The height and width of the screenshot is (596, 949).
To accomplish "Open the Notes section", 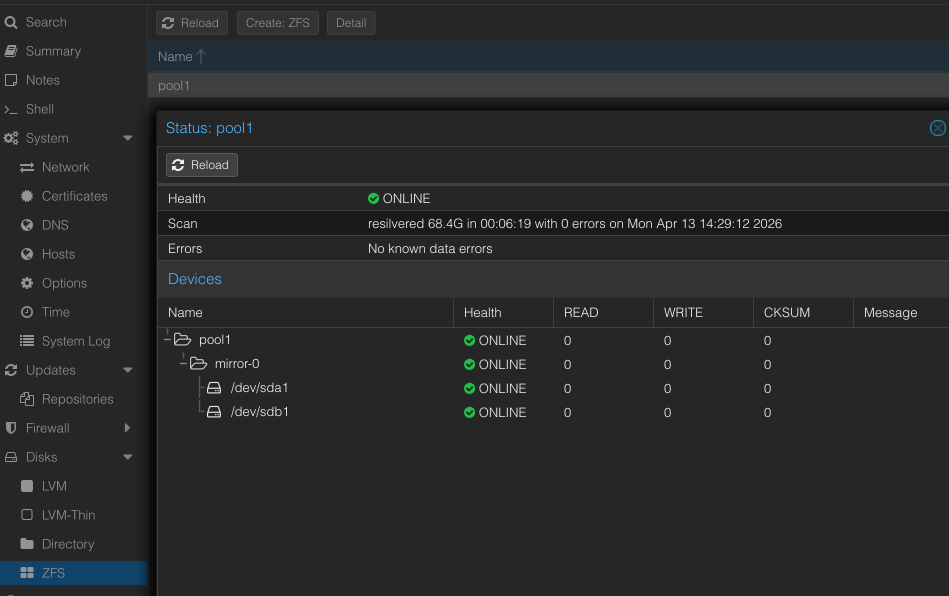I will point(40,80).
